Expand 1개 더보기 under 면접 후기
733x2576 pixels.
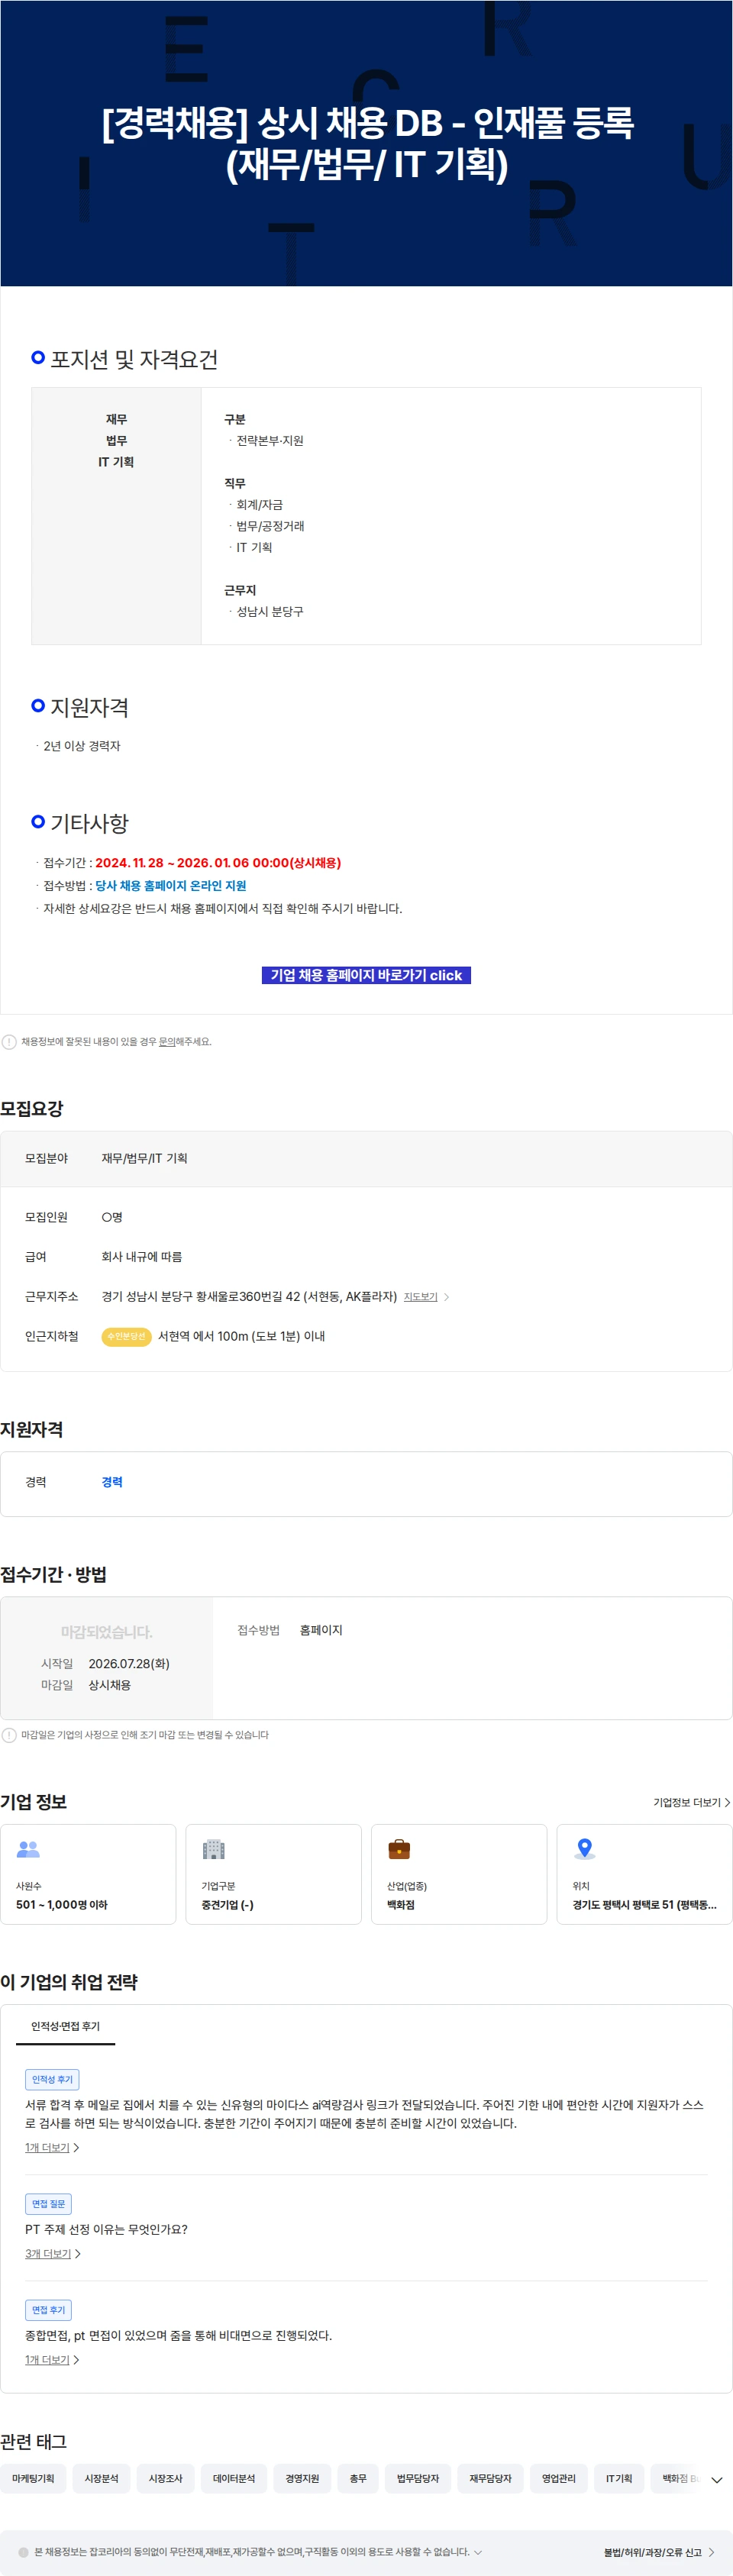tap(52, 2360)
